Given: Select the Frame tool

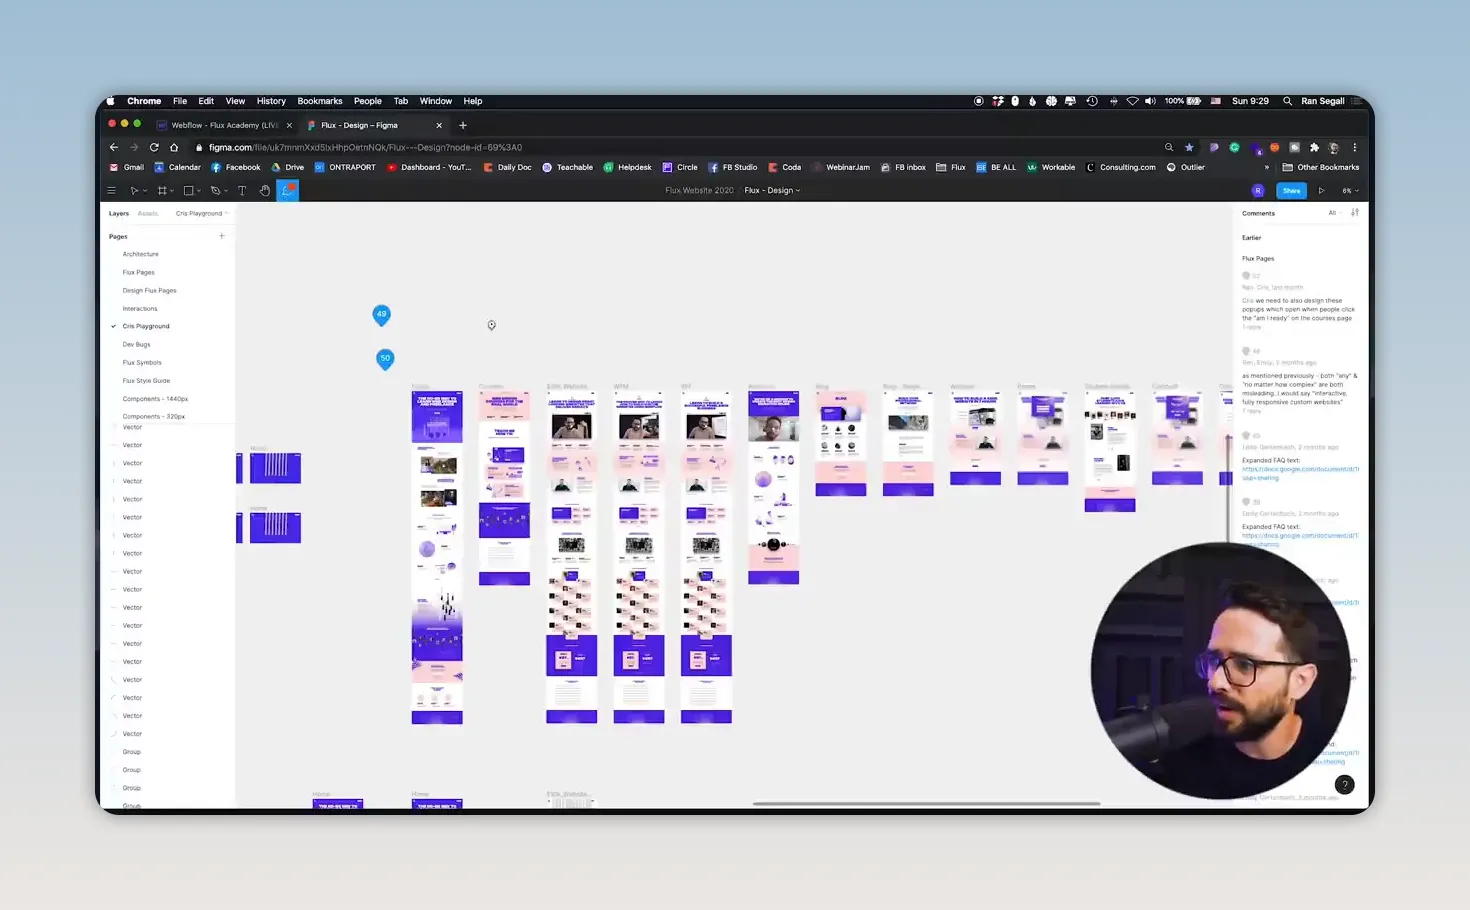Looking at the screenshot, I should (x=162, y=191).
